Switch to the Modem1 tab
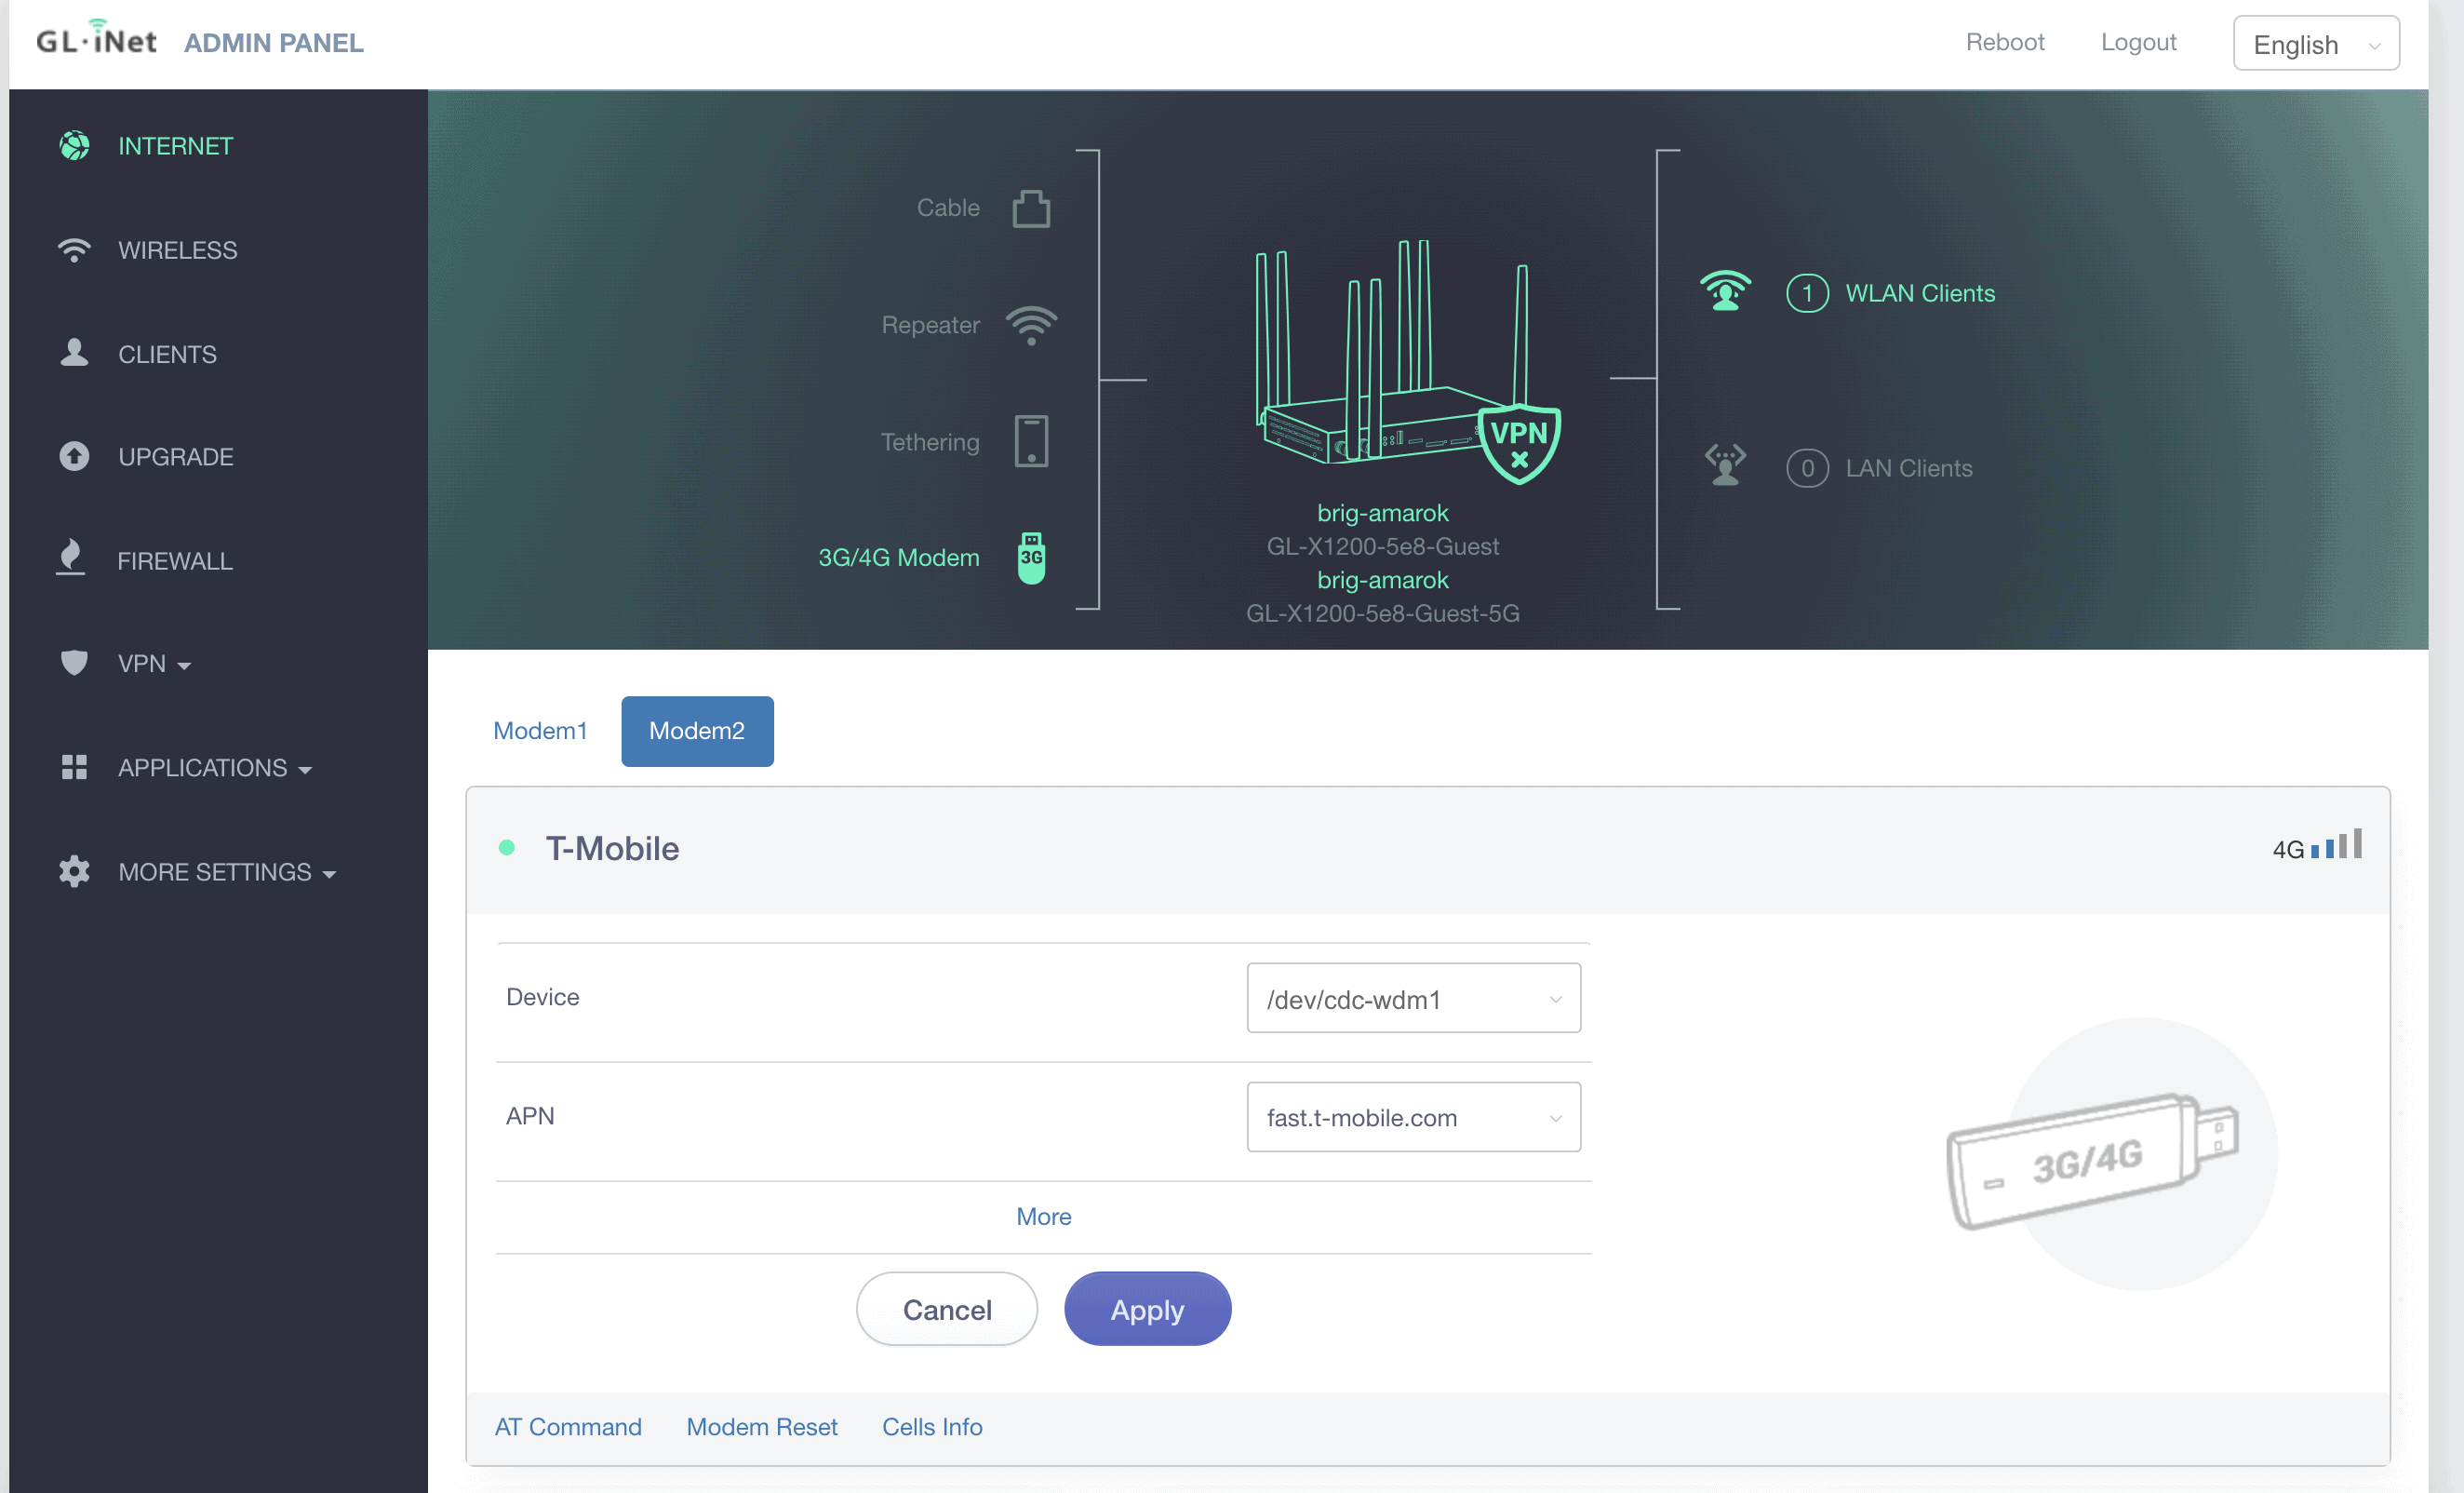This screenshot has width=2464, height=1493. pyautogui.click(x=540, y=731)
